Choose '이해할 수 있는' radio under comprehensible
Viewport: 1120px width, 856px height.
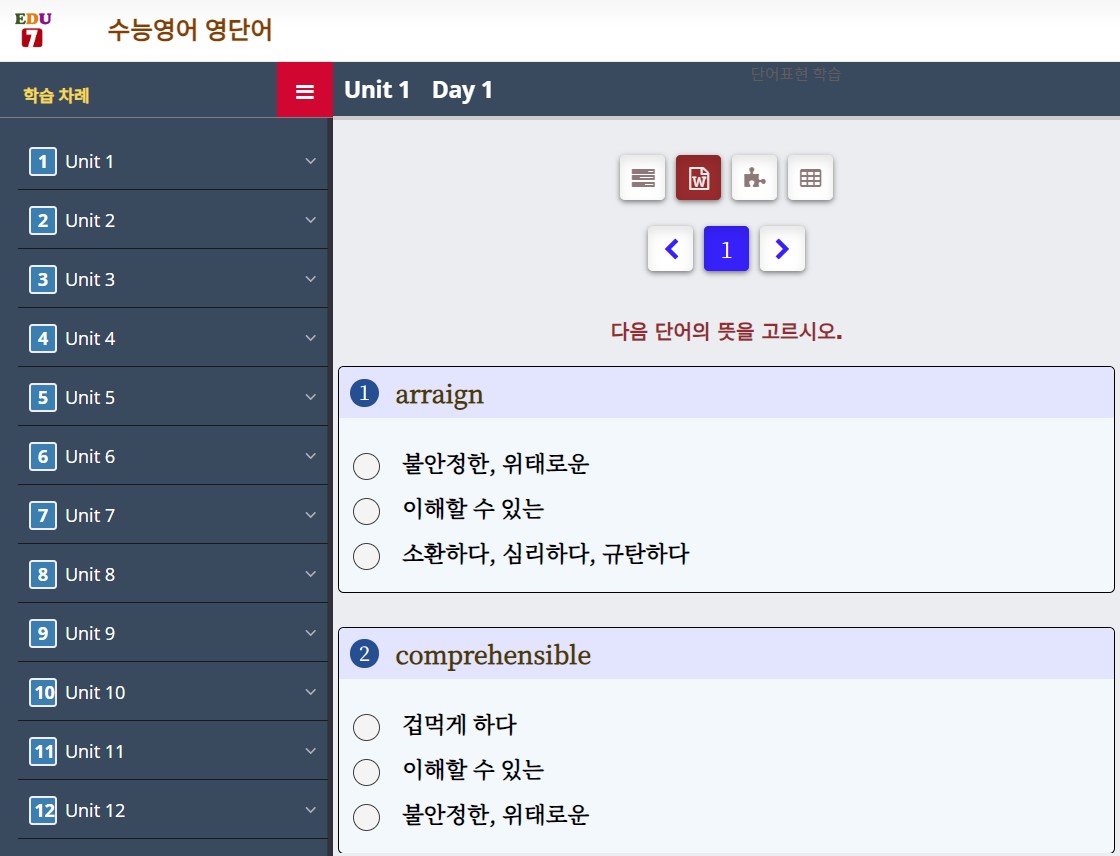tap(367, 772)
